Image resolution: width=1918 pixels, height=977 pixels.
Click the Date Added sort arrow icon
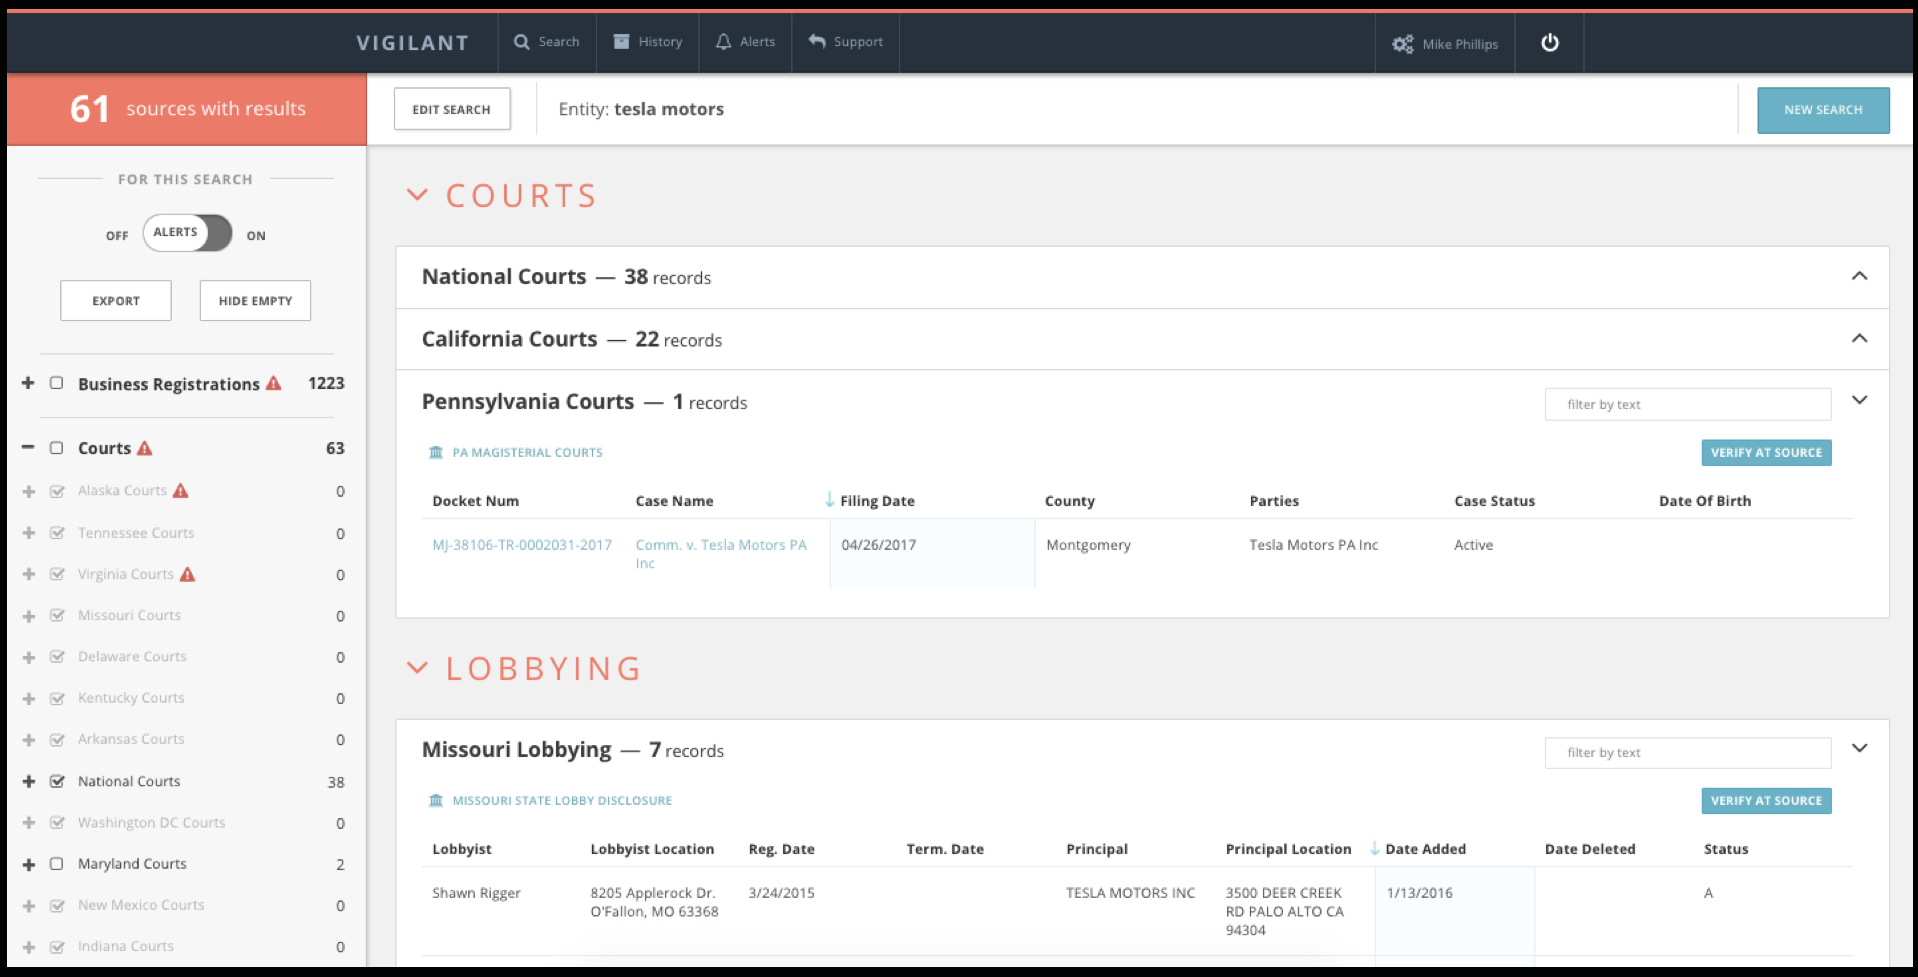click(x=1375, y=848)
